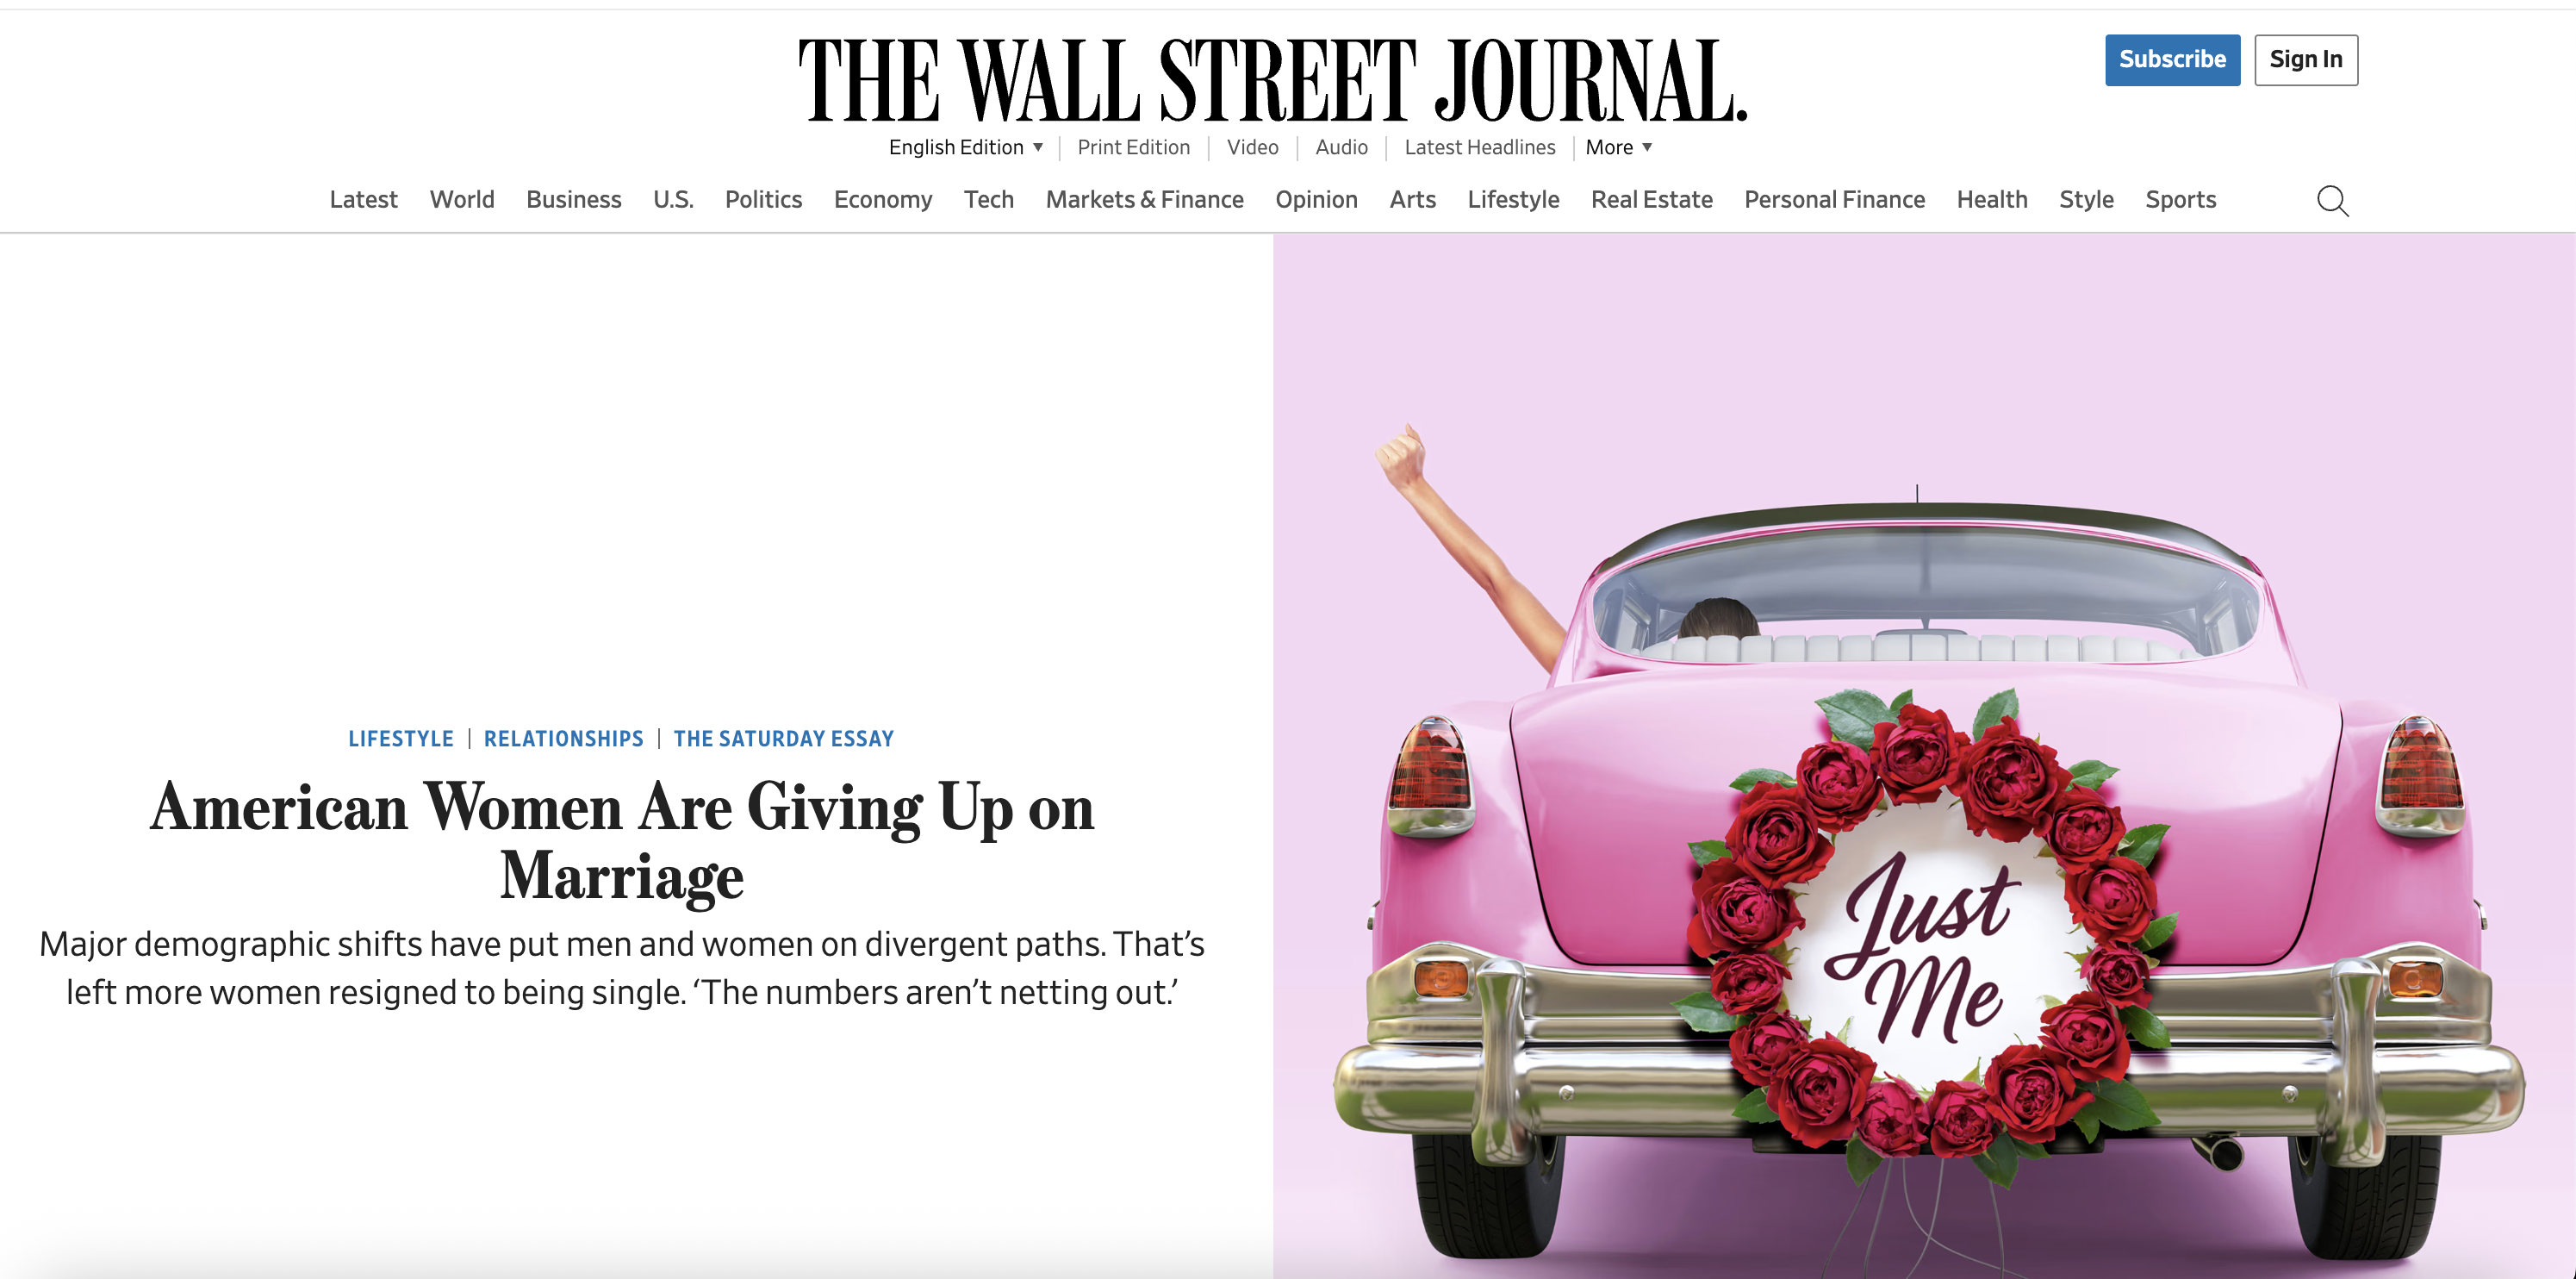Click the Subscribe button

click(2172, 60)
